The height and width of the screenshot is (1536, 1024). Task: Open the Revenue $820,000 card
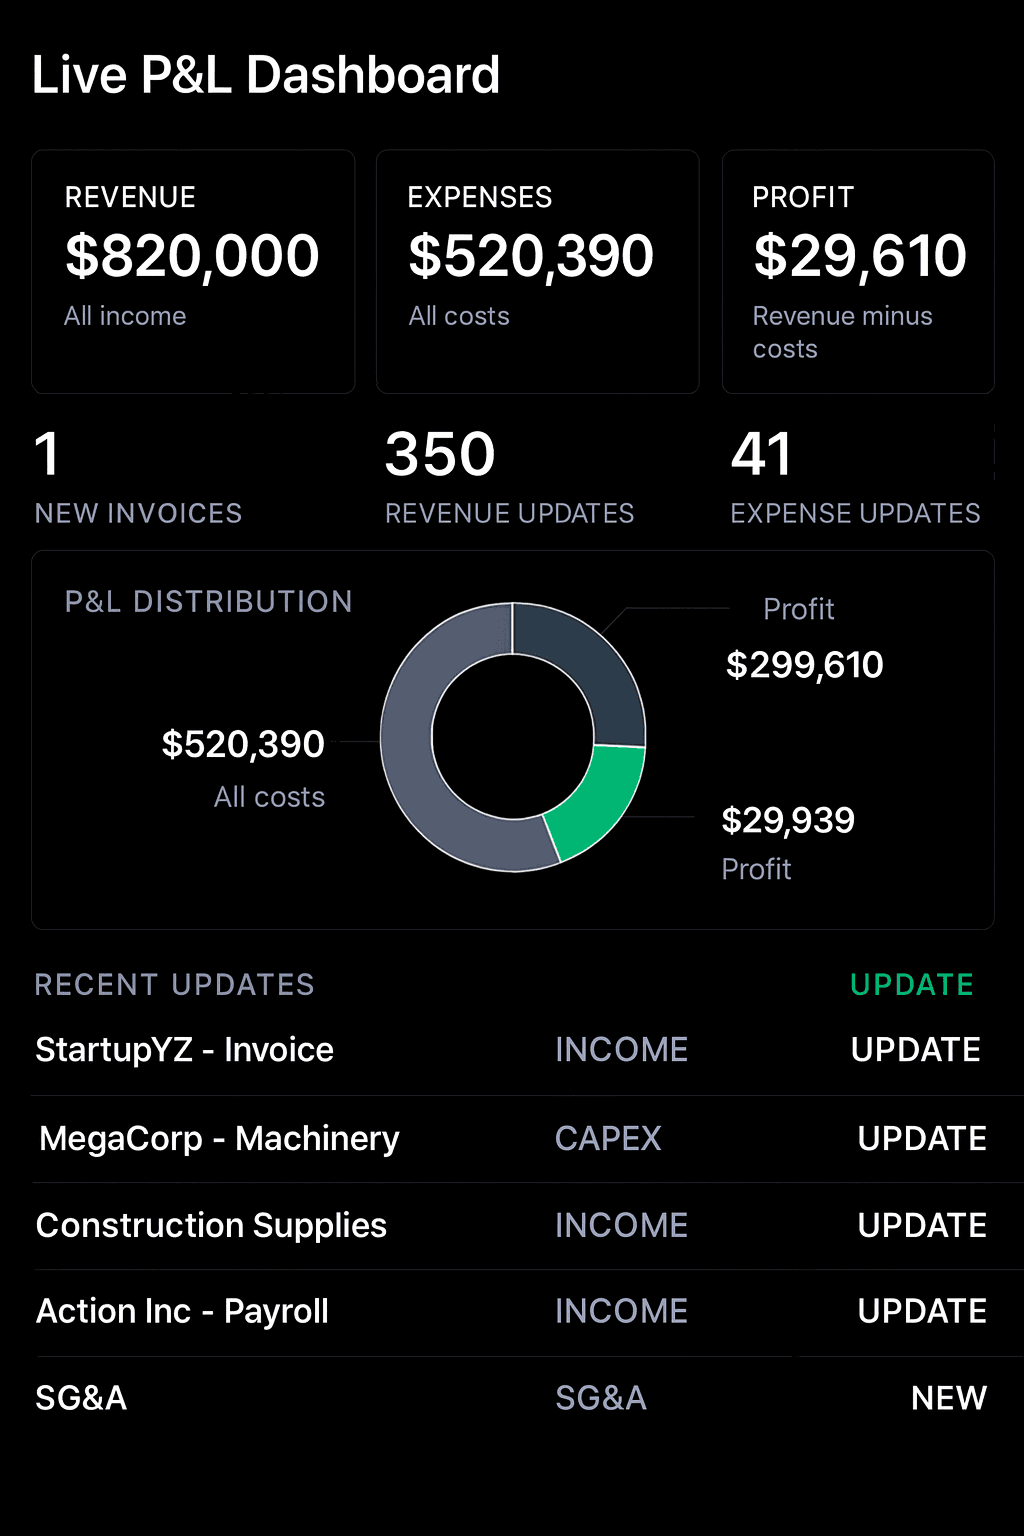[193, 271]
